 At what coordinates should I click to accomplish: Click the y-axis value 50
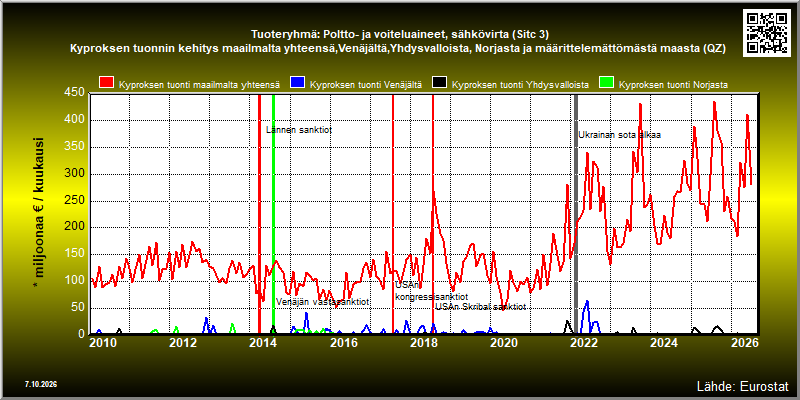(78, 308)
